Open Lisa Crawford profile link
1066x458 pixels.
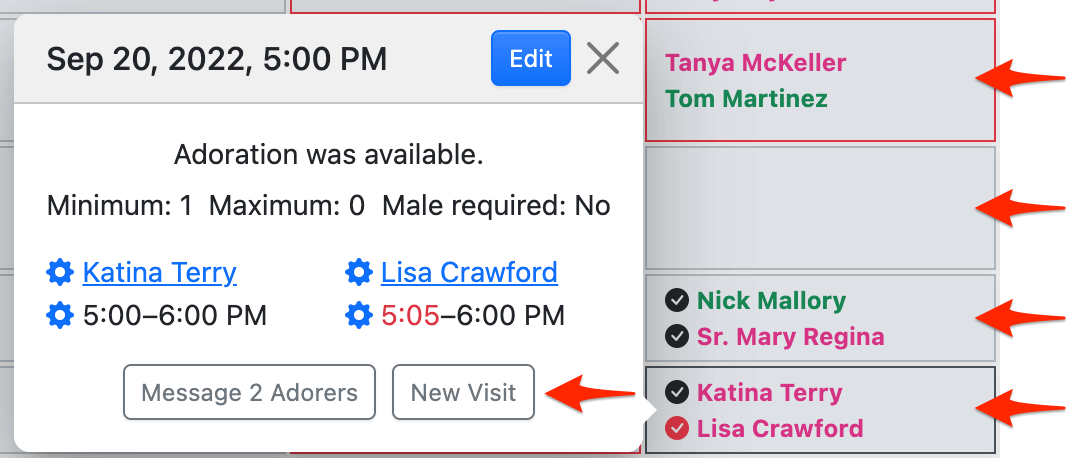[469, 272]
